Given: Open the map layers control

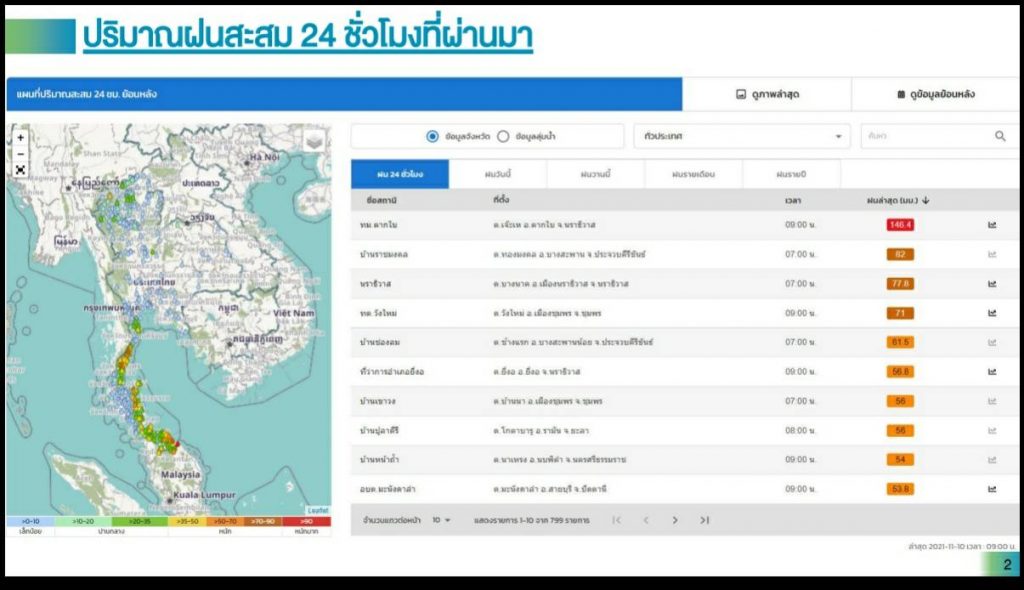Looking at the screenshot, I should tap(314, 141).
